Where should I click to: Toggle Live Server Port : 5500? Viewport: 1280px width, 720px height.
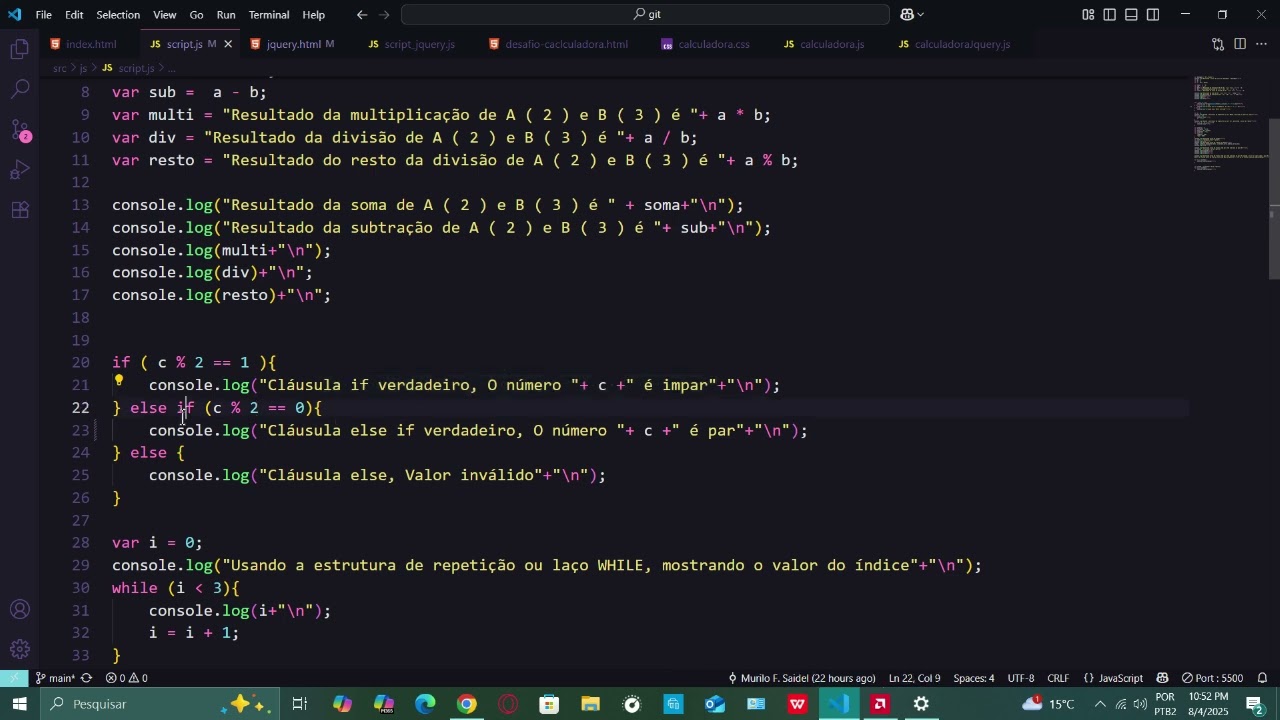[x=1212, y=678]
